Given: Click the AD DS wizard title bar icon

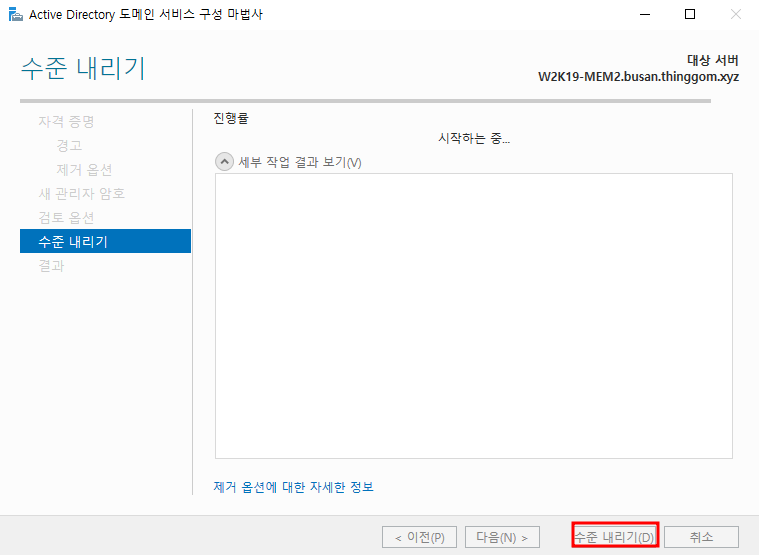Looking at the screenshot, I should [15, 15].
